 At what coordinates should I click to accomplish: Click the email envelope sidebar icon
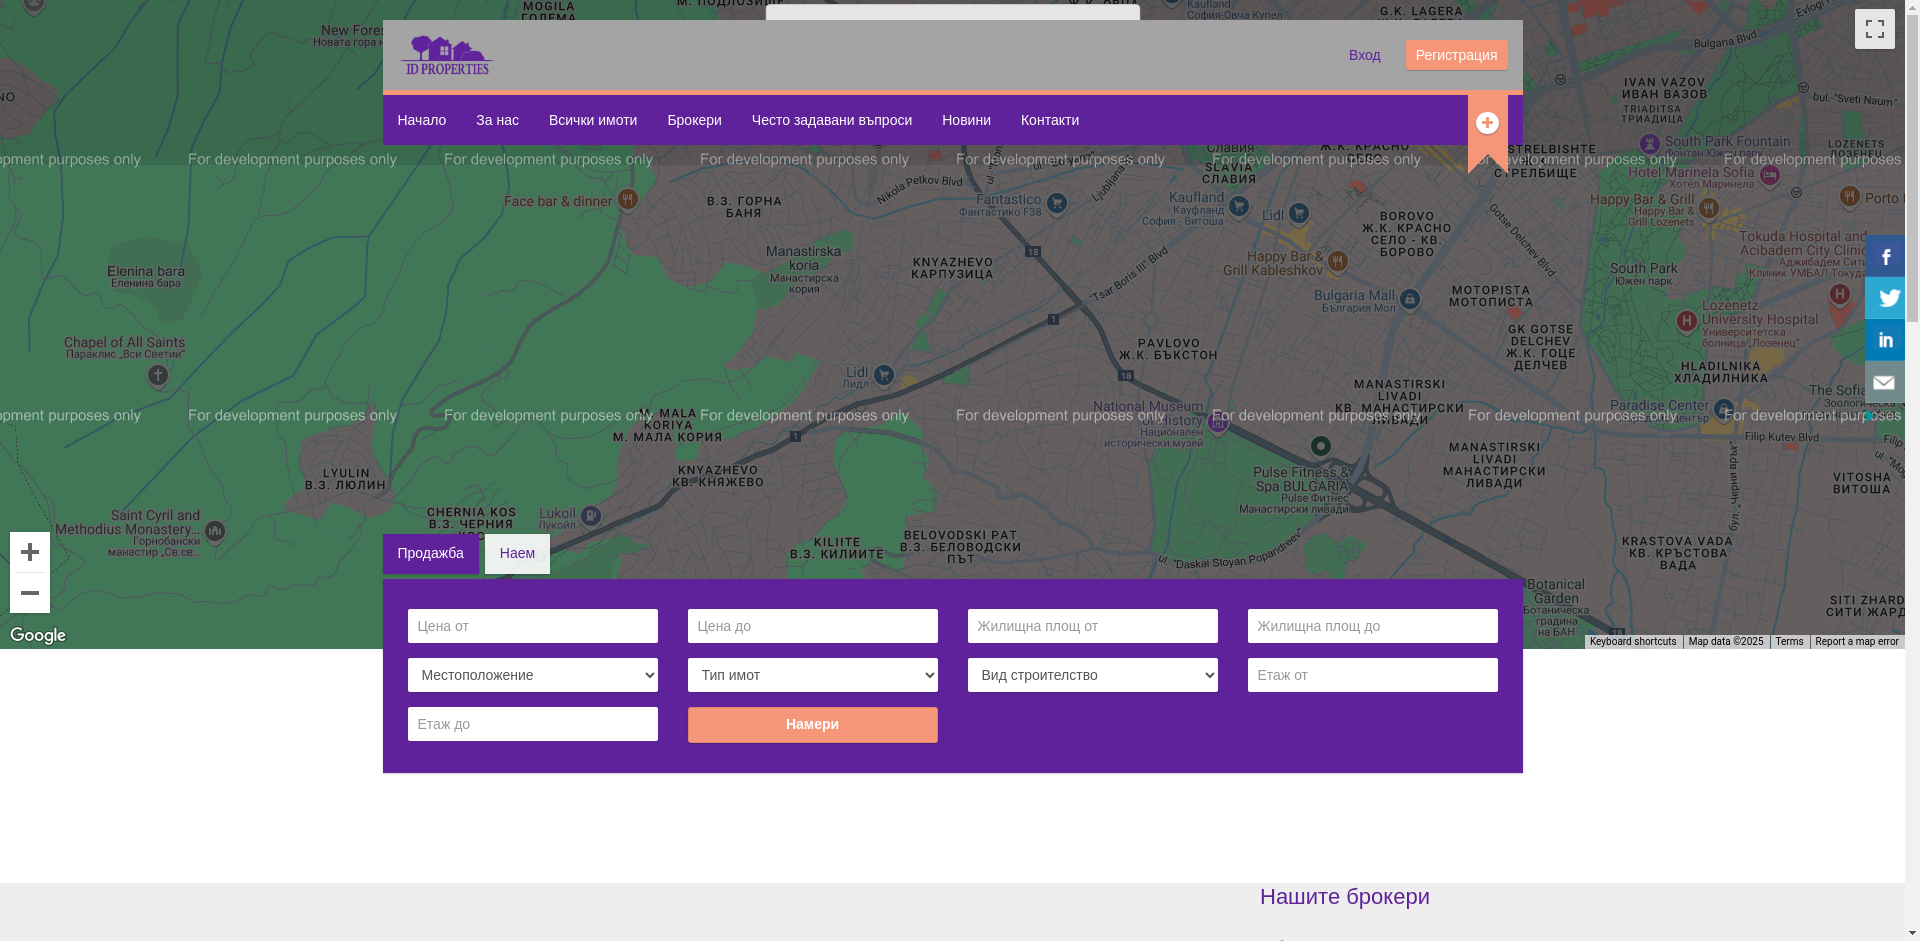(x=1884, y=382)
